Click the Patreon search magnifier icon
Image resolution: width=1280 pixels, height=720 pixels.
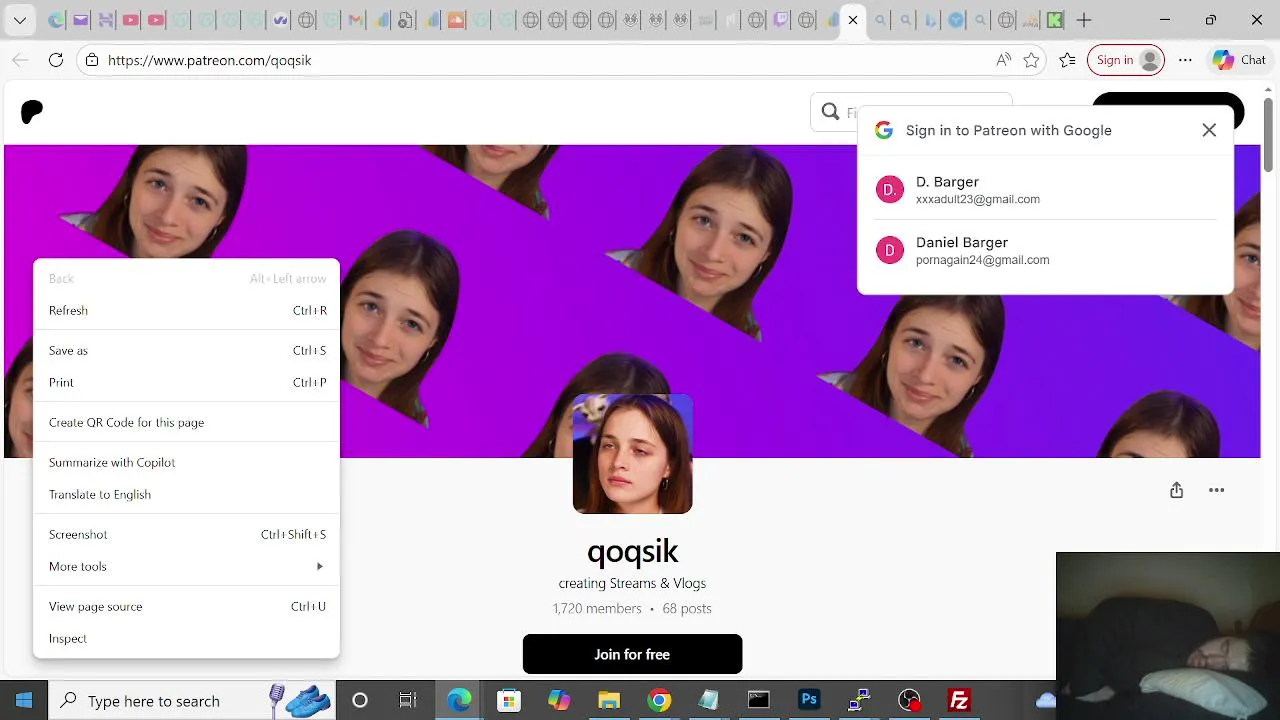(x=830, y=112)
